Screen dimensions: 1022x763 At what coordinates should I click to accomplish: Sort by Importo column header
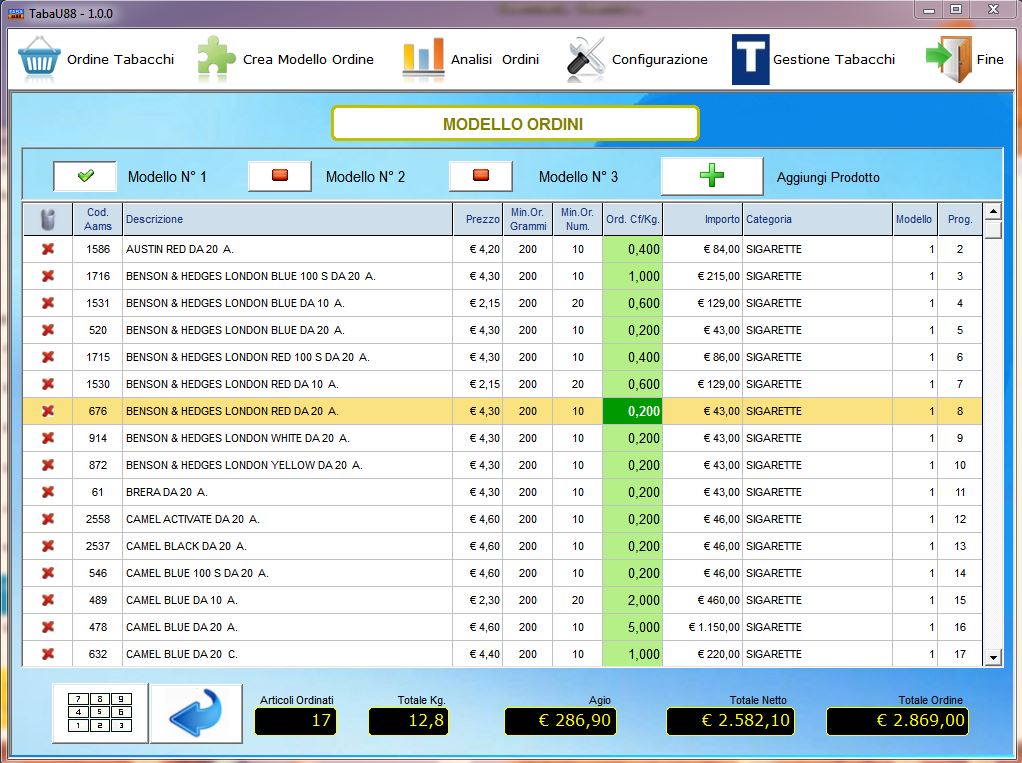[703, 219]
